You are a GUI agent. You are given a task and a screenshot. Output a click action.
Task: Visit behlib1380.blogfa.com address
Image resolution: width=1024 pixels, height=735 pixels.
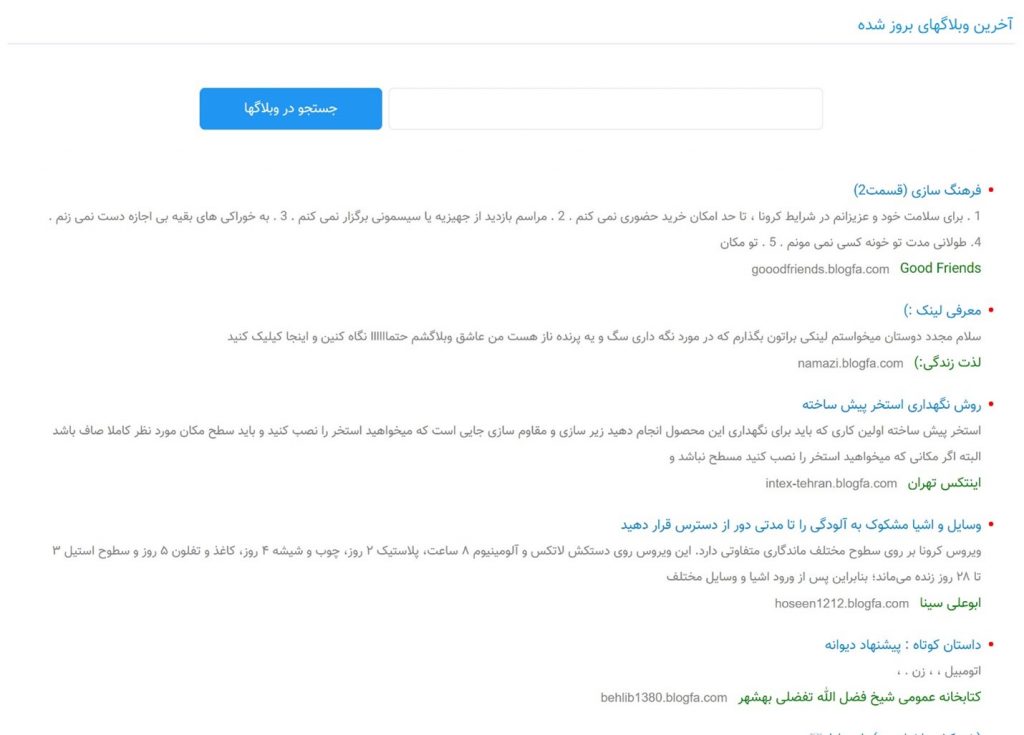coord(664,698)
